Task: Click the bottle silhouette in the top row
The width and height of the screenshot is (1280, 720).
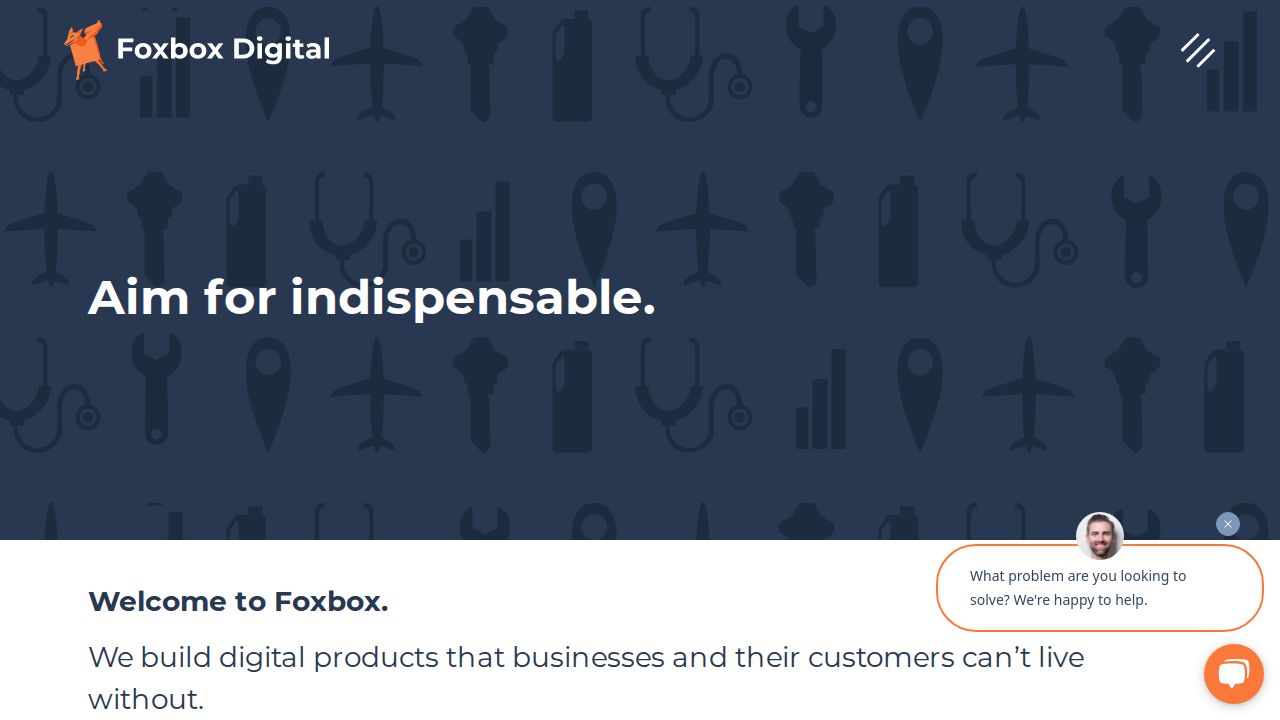Action: click(x=572, y=66)
